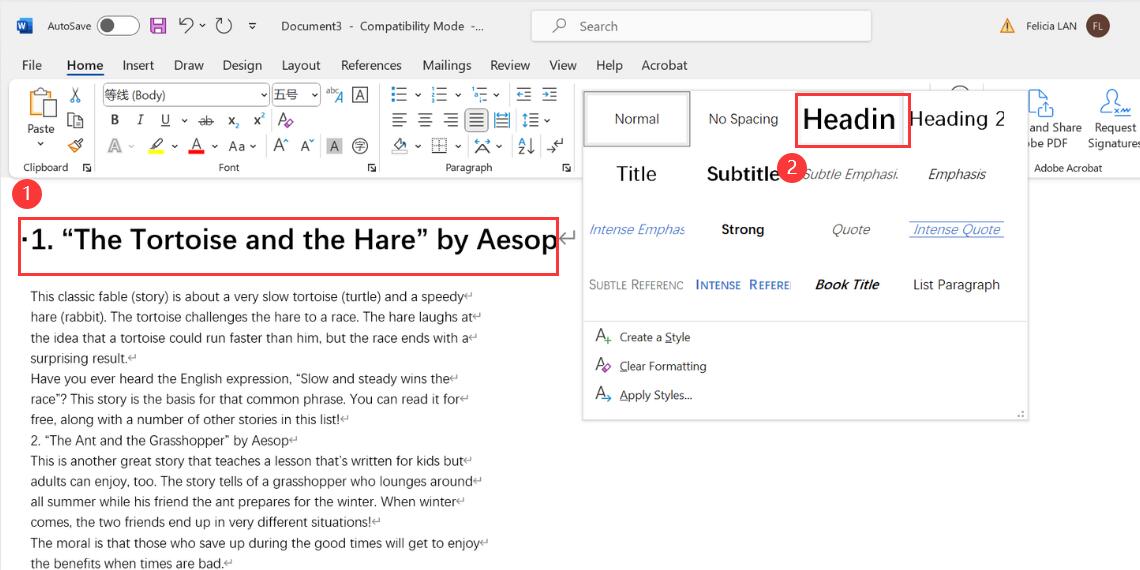Apply superscript formatting
The height and width of the screenshot is (570, 1140).
coord(259,120)
